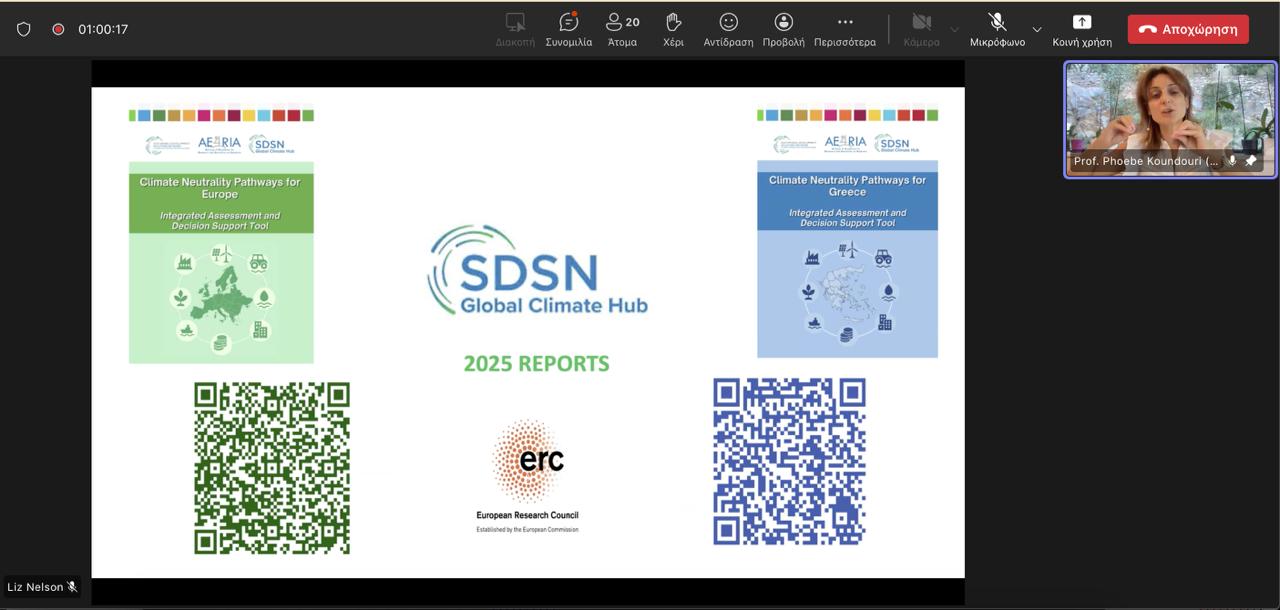Open the Περισσότερα more options menu
The image size is (1280, 610).
(844, 23)
